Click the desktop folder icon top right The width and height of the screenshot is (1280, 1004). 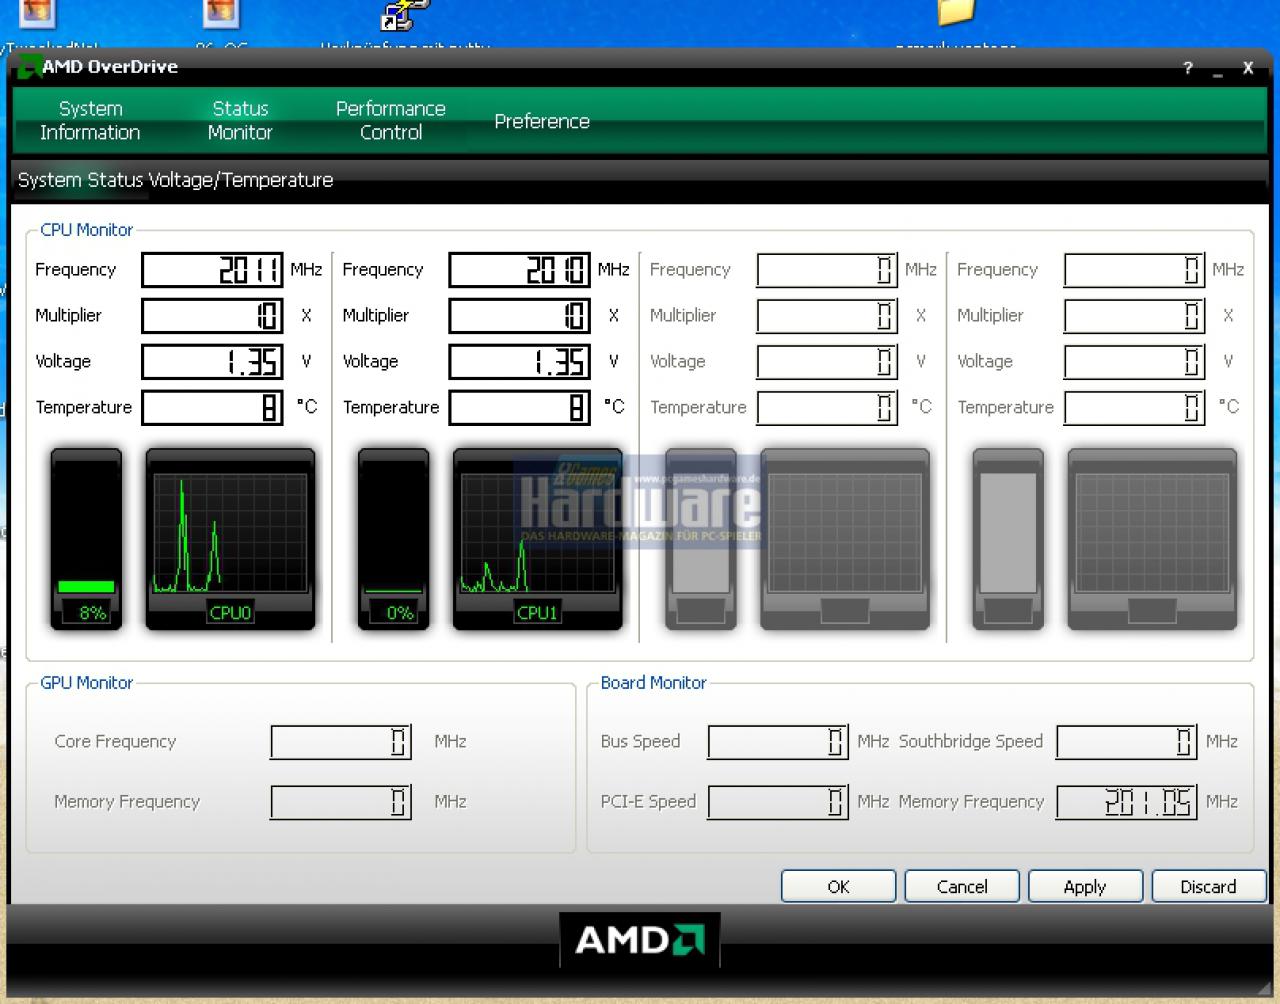[x=955, y=12]
